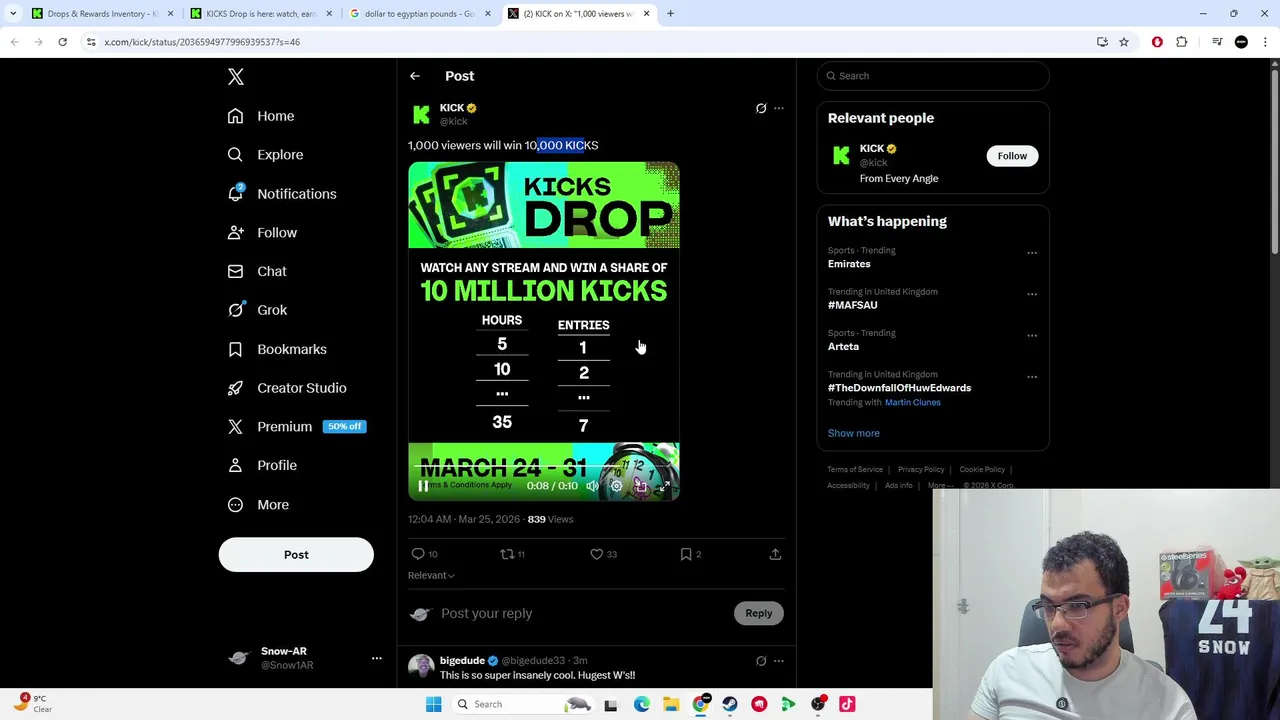The width and height of the screenshot is (1280, 720).
Task: Open options dots for Emirates trend
Action: click(x=1032, y=253)
